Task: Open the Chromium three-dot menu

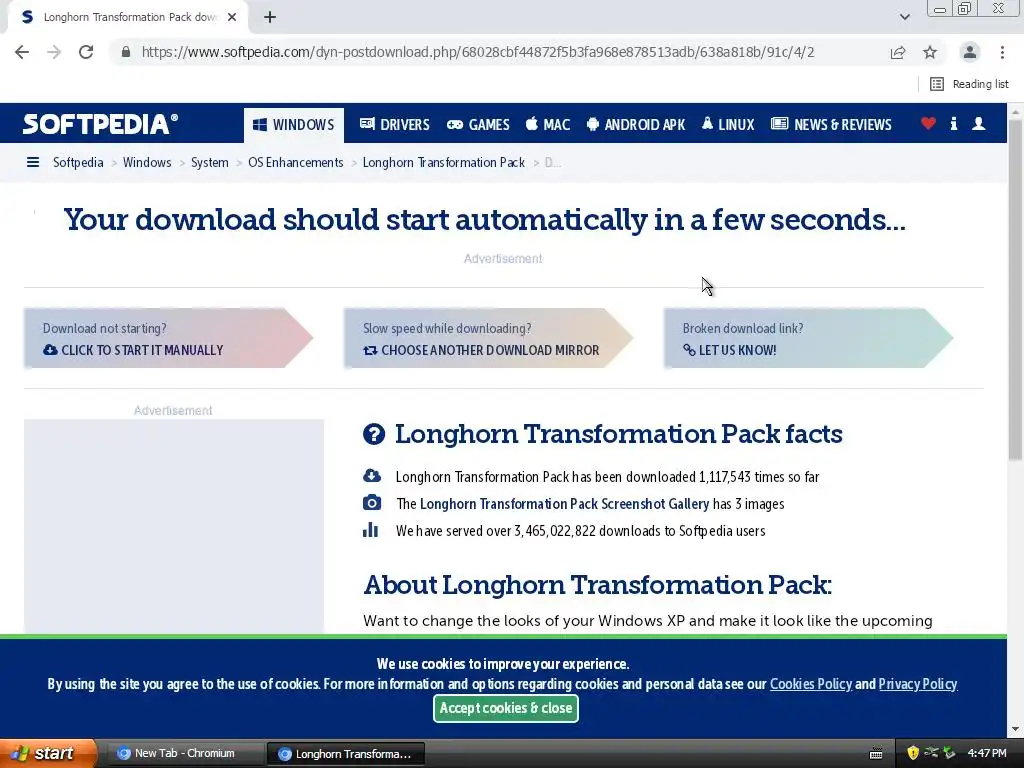Action: [1002, 52]
